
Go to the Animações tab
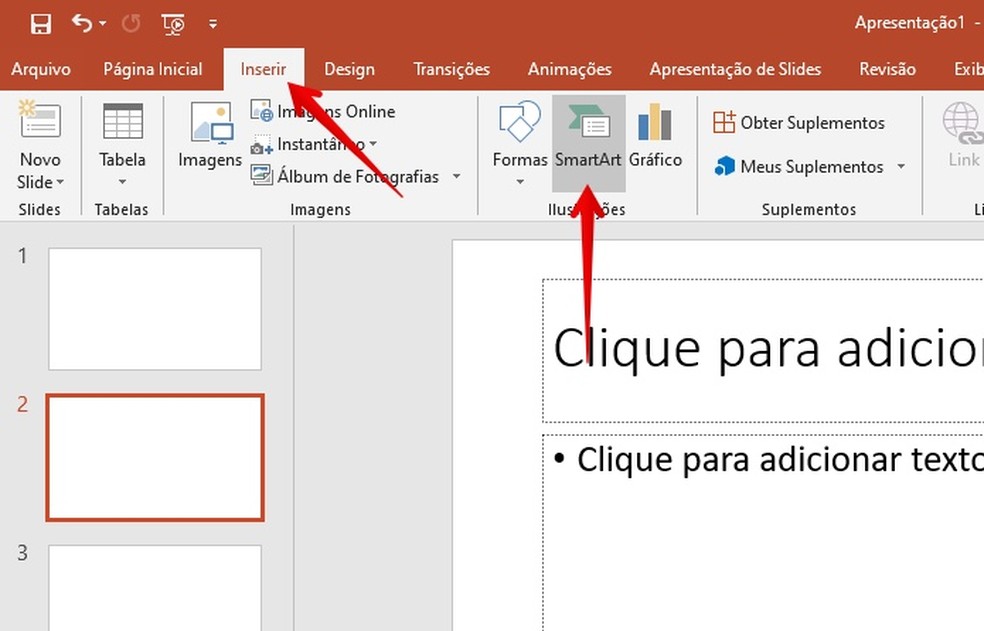click(569, 69)
